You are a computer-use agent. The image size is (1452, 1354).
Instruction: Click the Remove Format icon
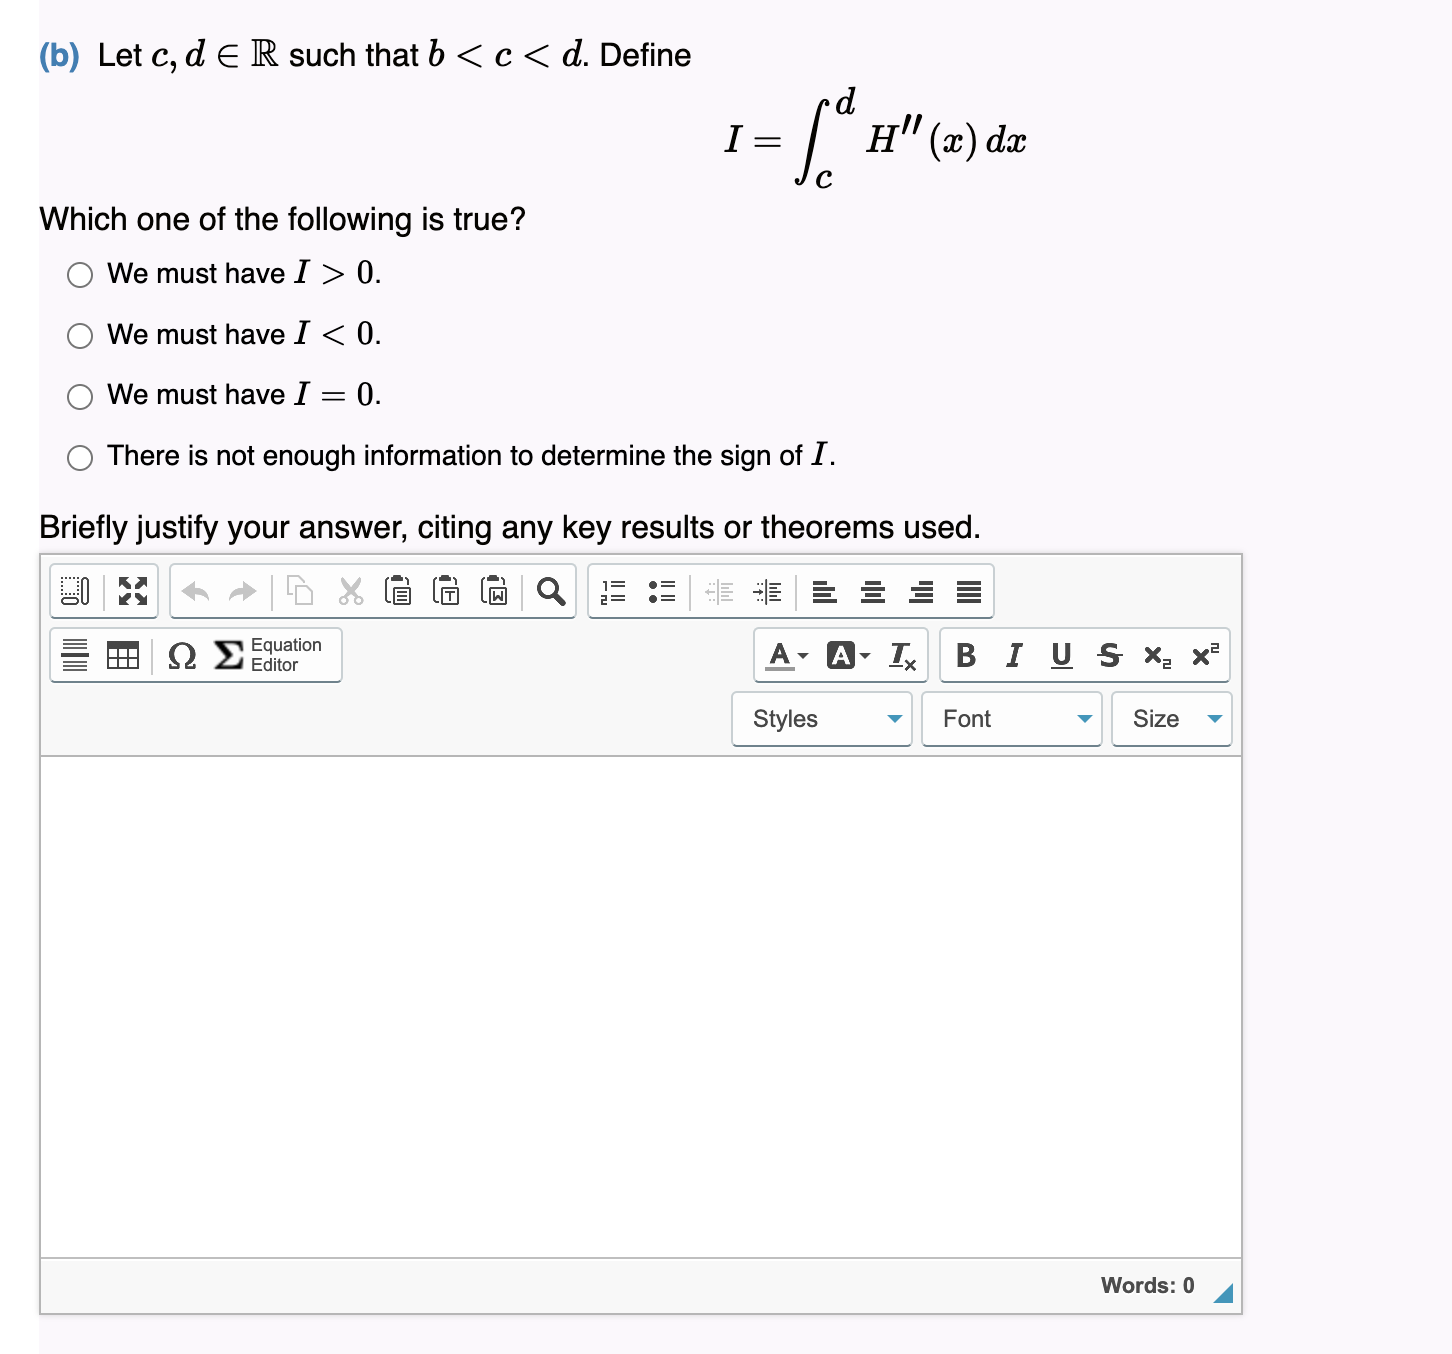coord(902,656)
